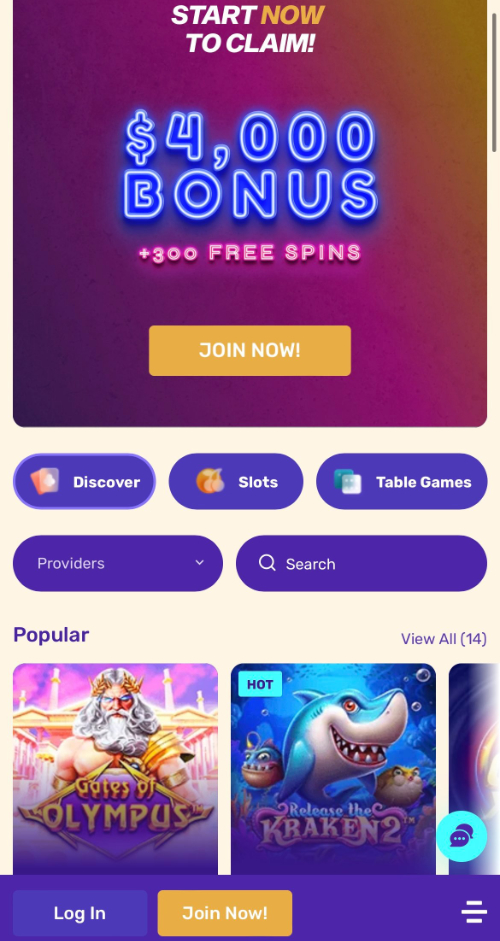500x941 pixels.
Task: Select the Discover category tab
Action: point(84,481)
